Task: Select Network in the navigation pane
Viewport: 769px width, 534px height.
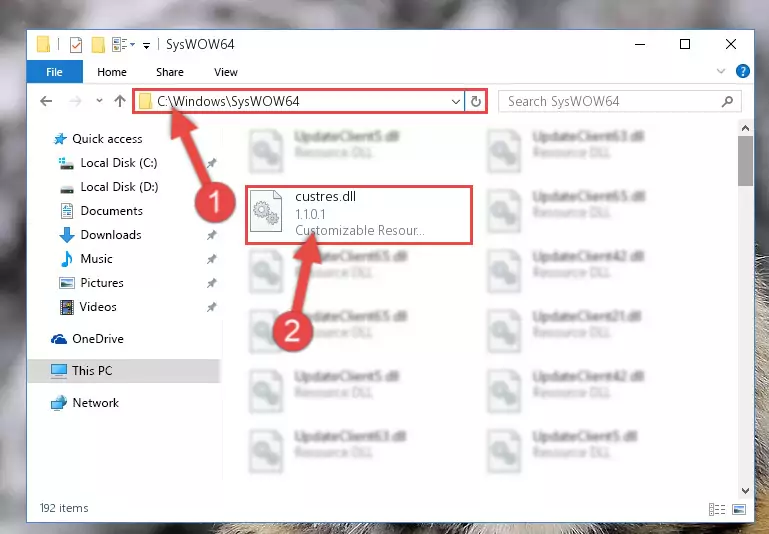Action: [95, 403]
